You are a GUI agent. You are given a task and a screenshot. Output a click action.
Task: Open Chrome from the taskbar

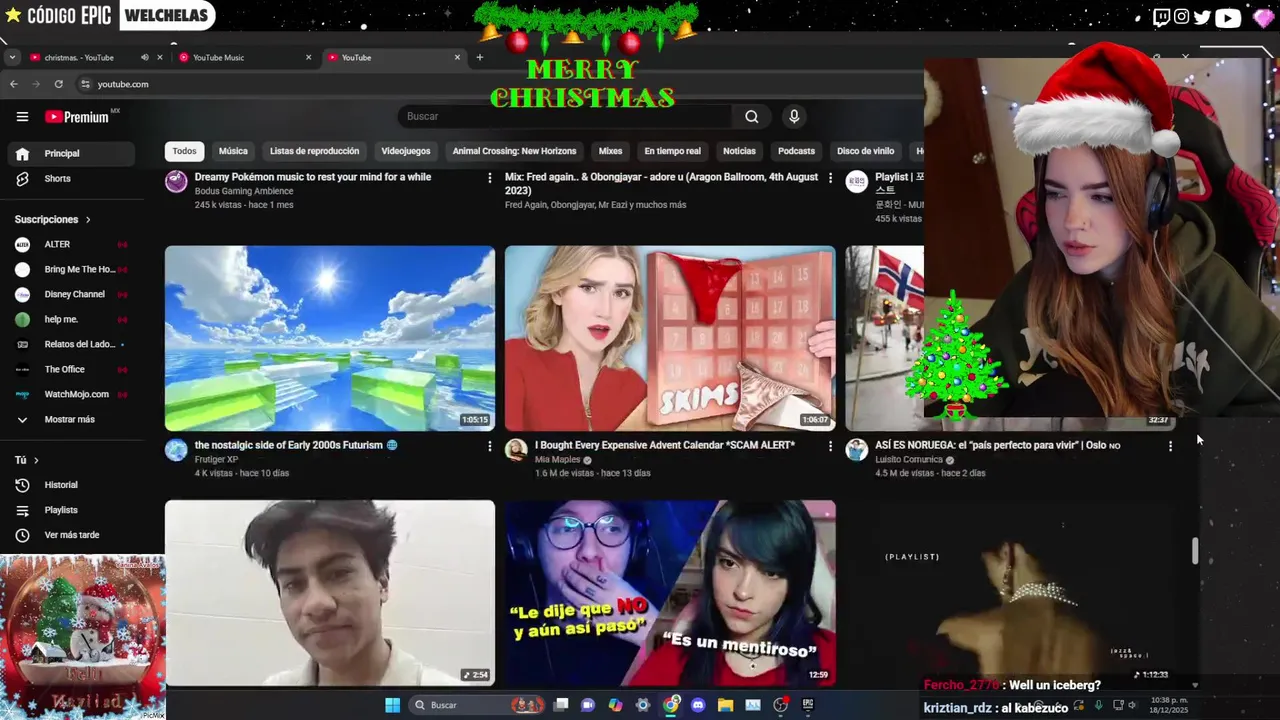tap(671, 705)
